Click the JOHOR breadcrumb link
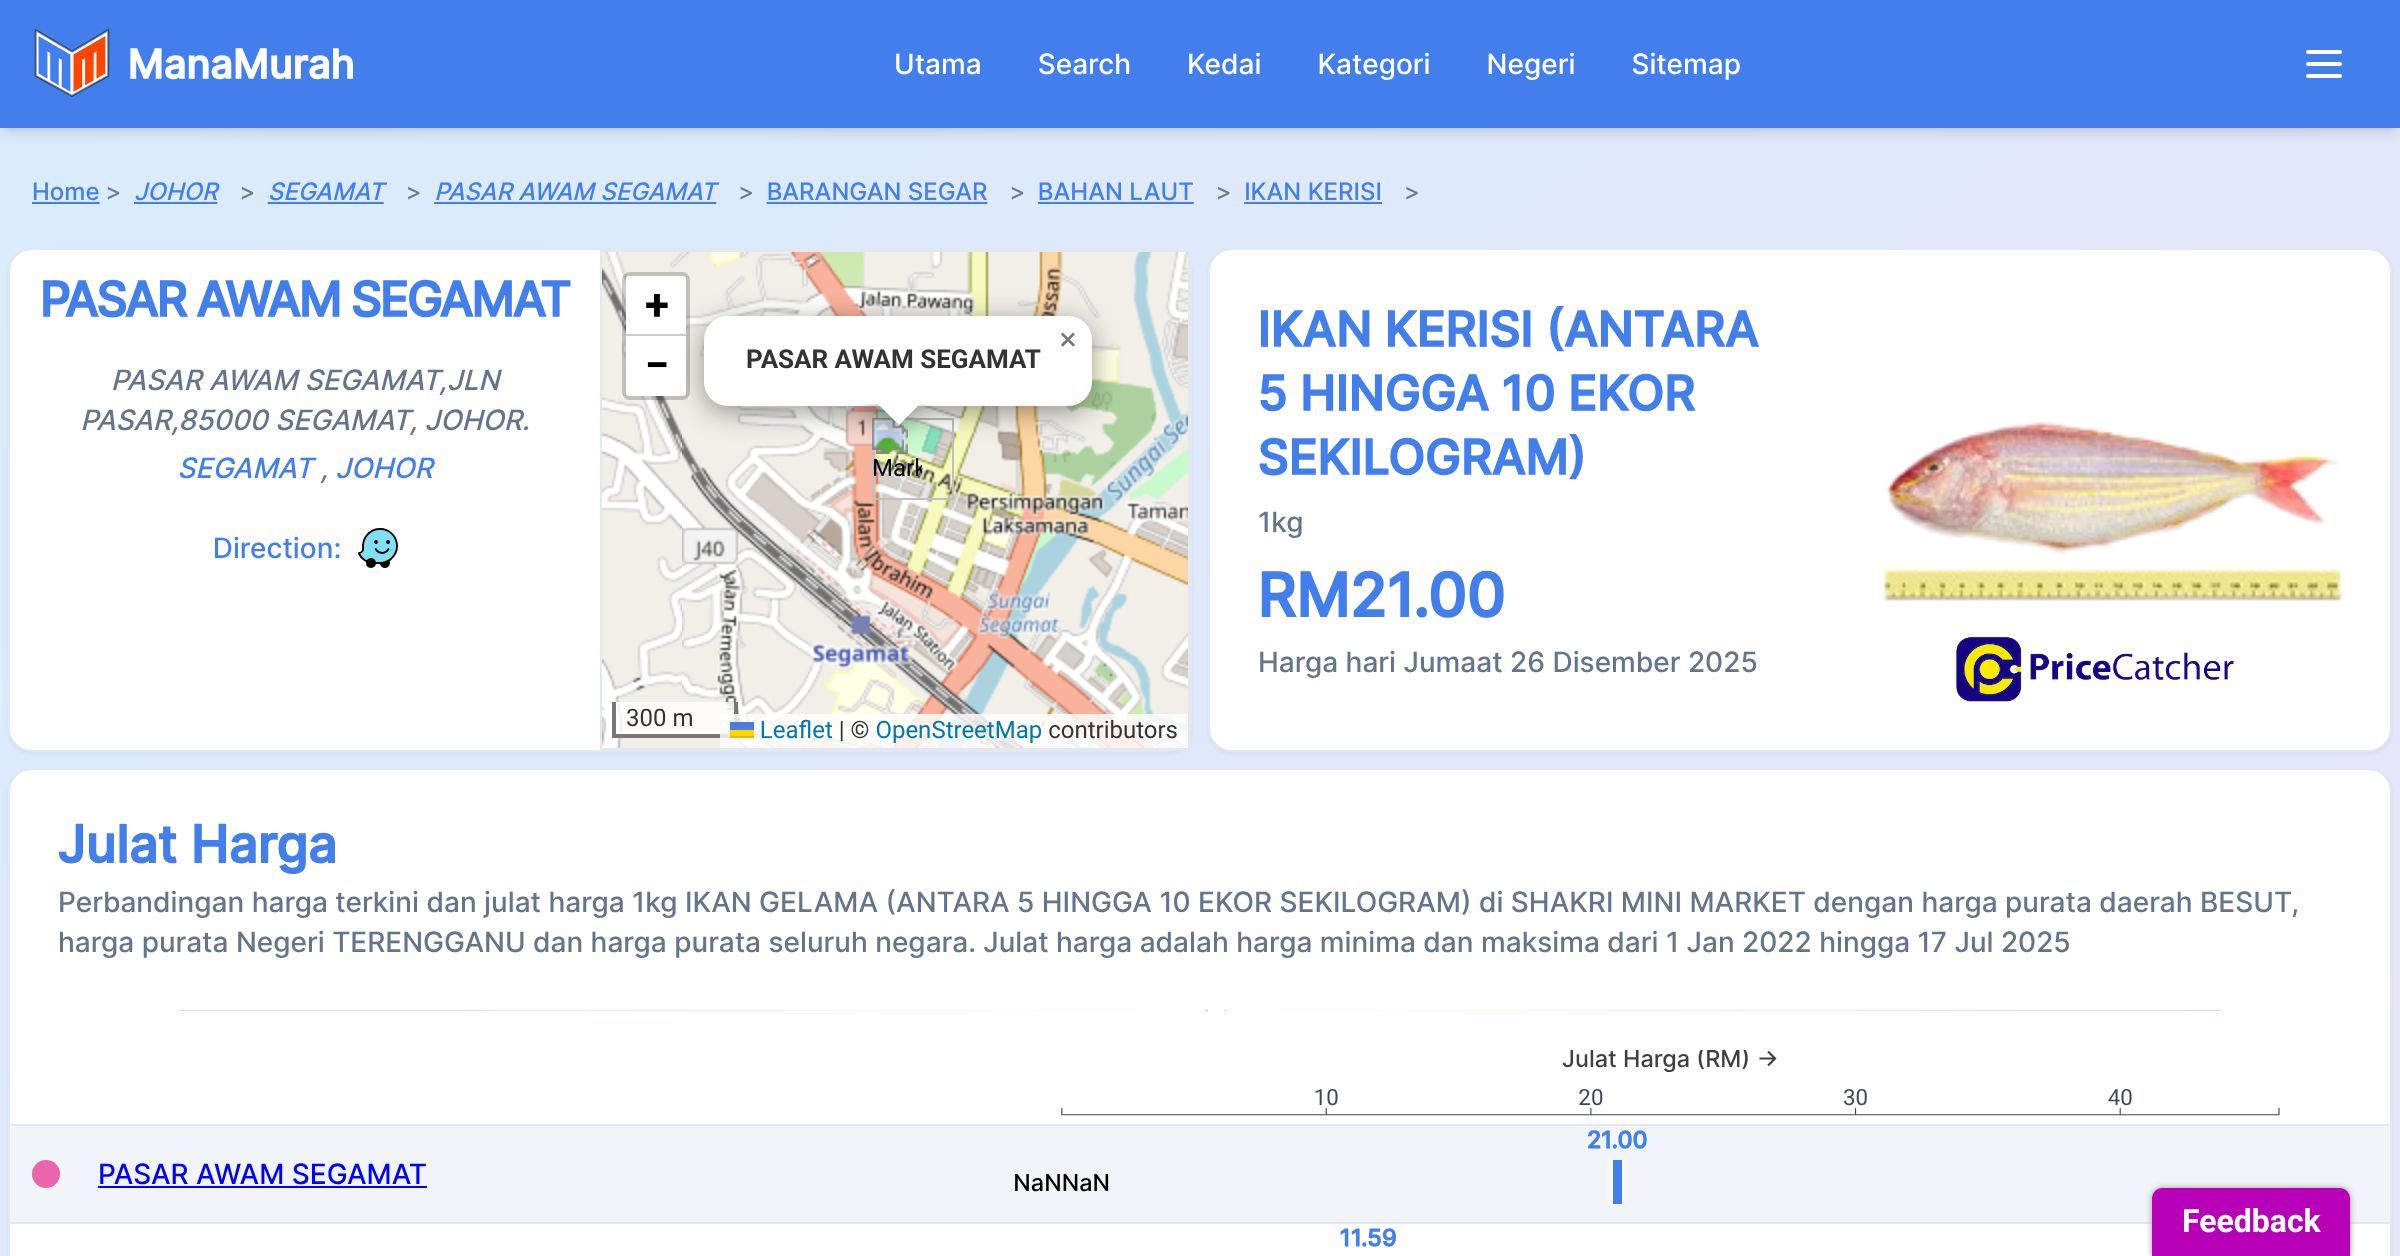The height and width of the screenshot is (1256, 2400). click(x=176, y=191)
